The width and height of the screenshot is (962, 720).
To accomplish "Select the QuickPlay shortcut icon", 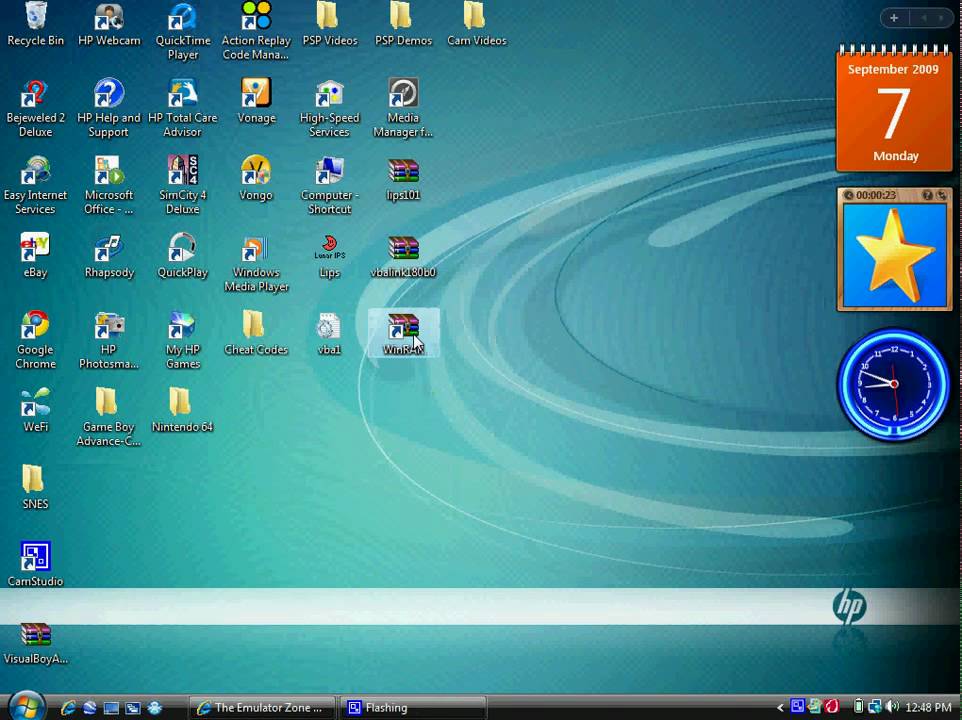I will (183, 256).
